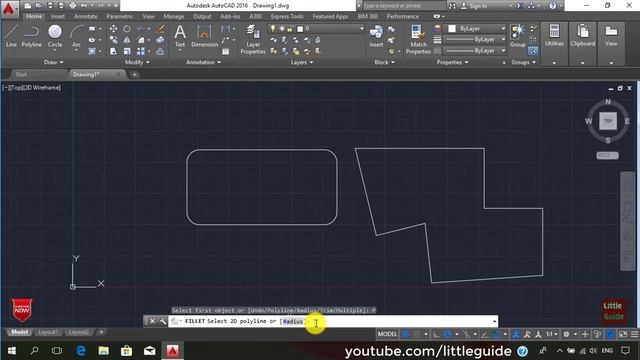Image resolution: width=640 pixels, height=360 pixels.
Task: Click the Help question mark icon in title bar
Action: tap(553, 6)
